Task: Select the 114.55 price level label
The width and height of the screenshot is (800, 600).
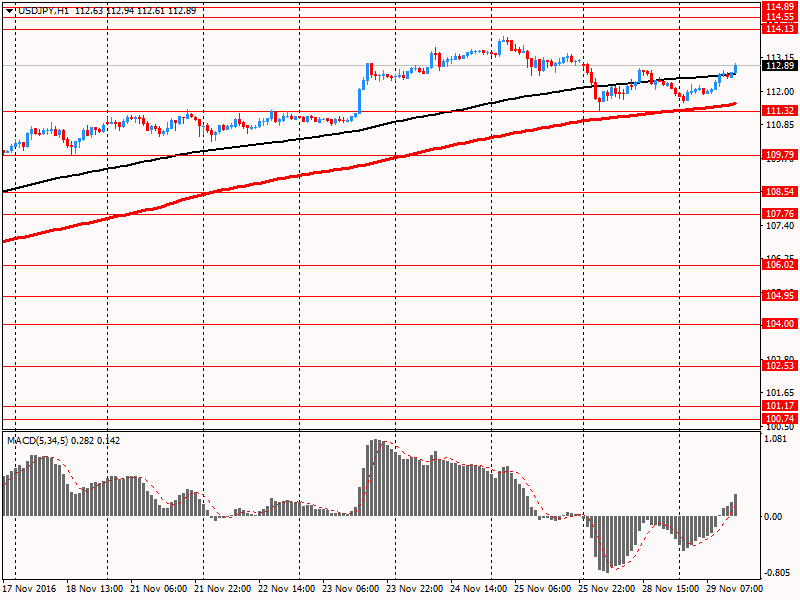Action: (x=780, y=17)
